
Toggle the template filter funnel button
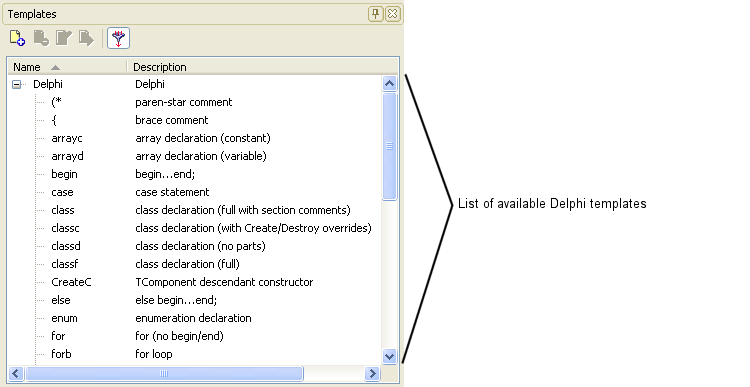(x=119, y=38)
